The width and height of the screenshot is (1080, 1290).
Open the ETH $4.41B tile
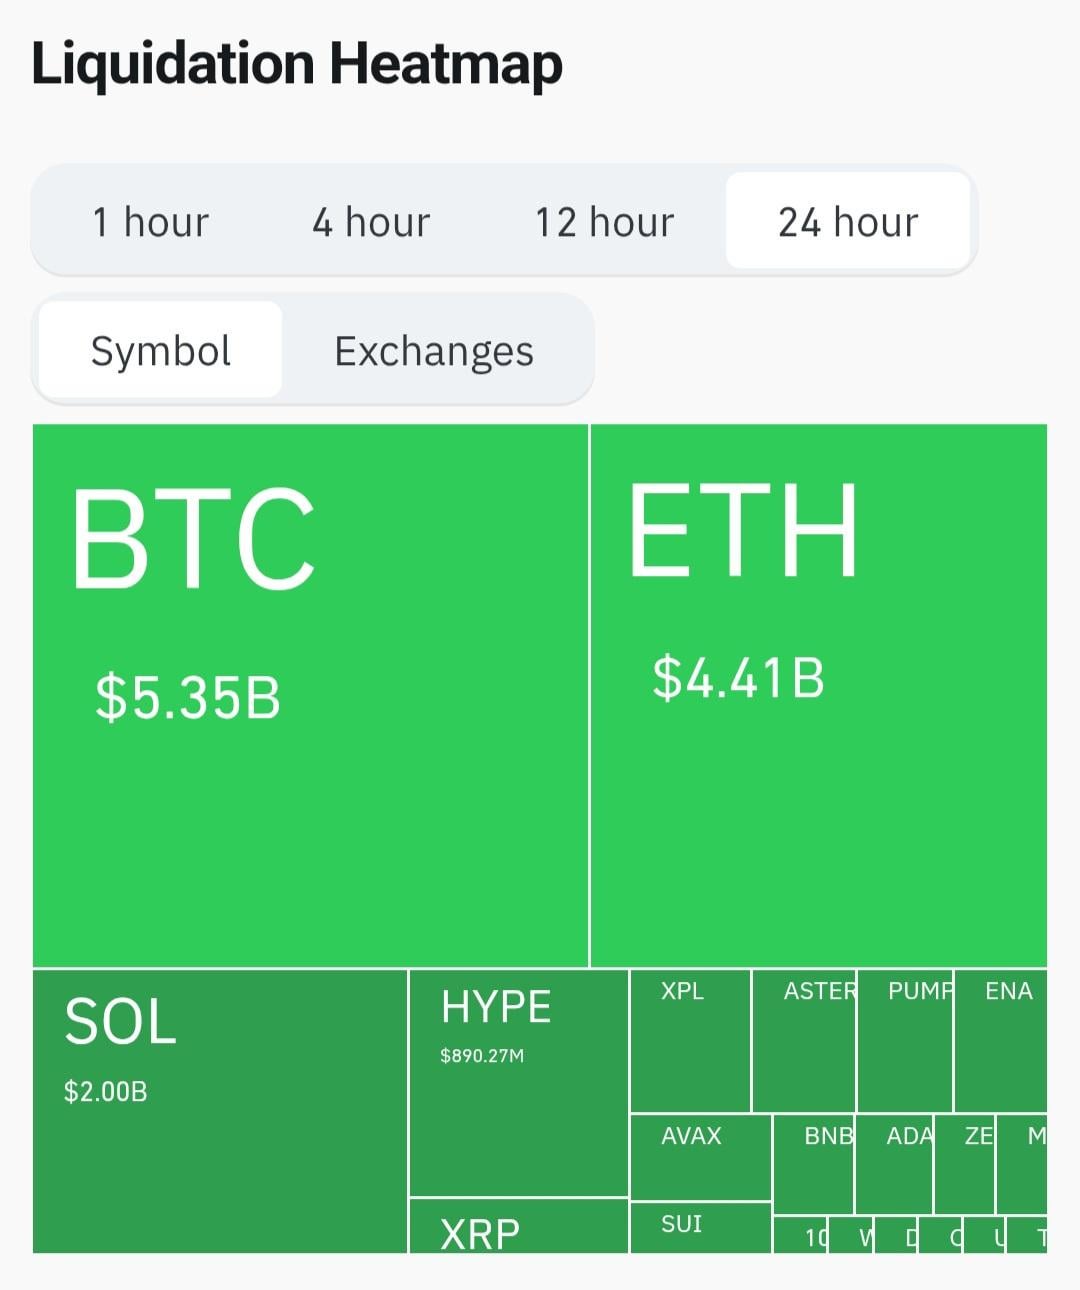pos(818,695)
